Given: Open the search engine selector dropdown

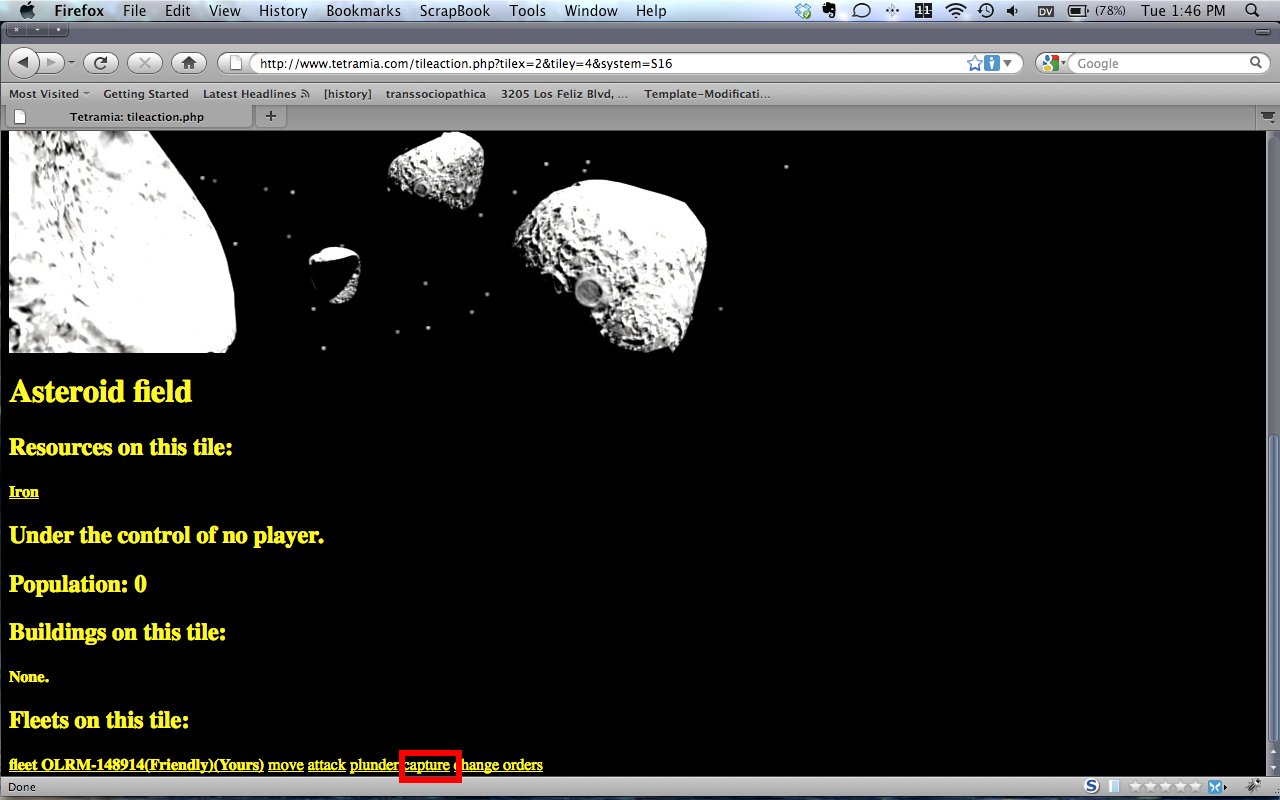Looking at the screenshot, I should [x=1052, y=63].
